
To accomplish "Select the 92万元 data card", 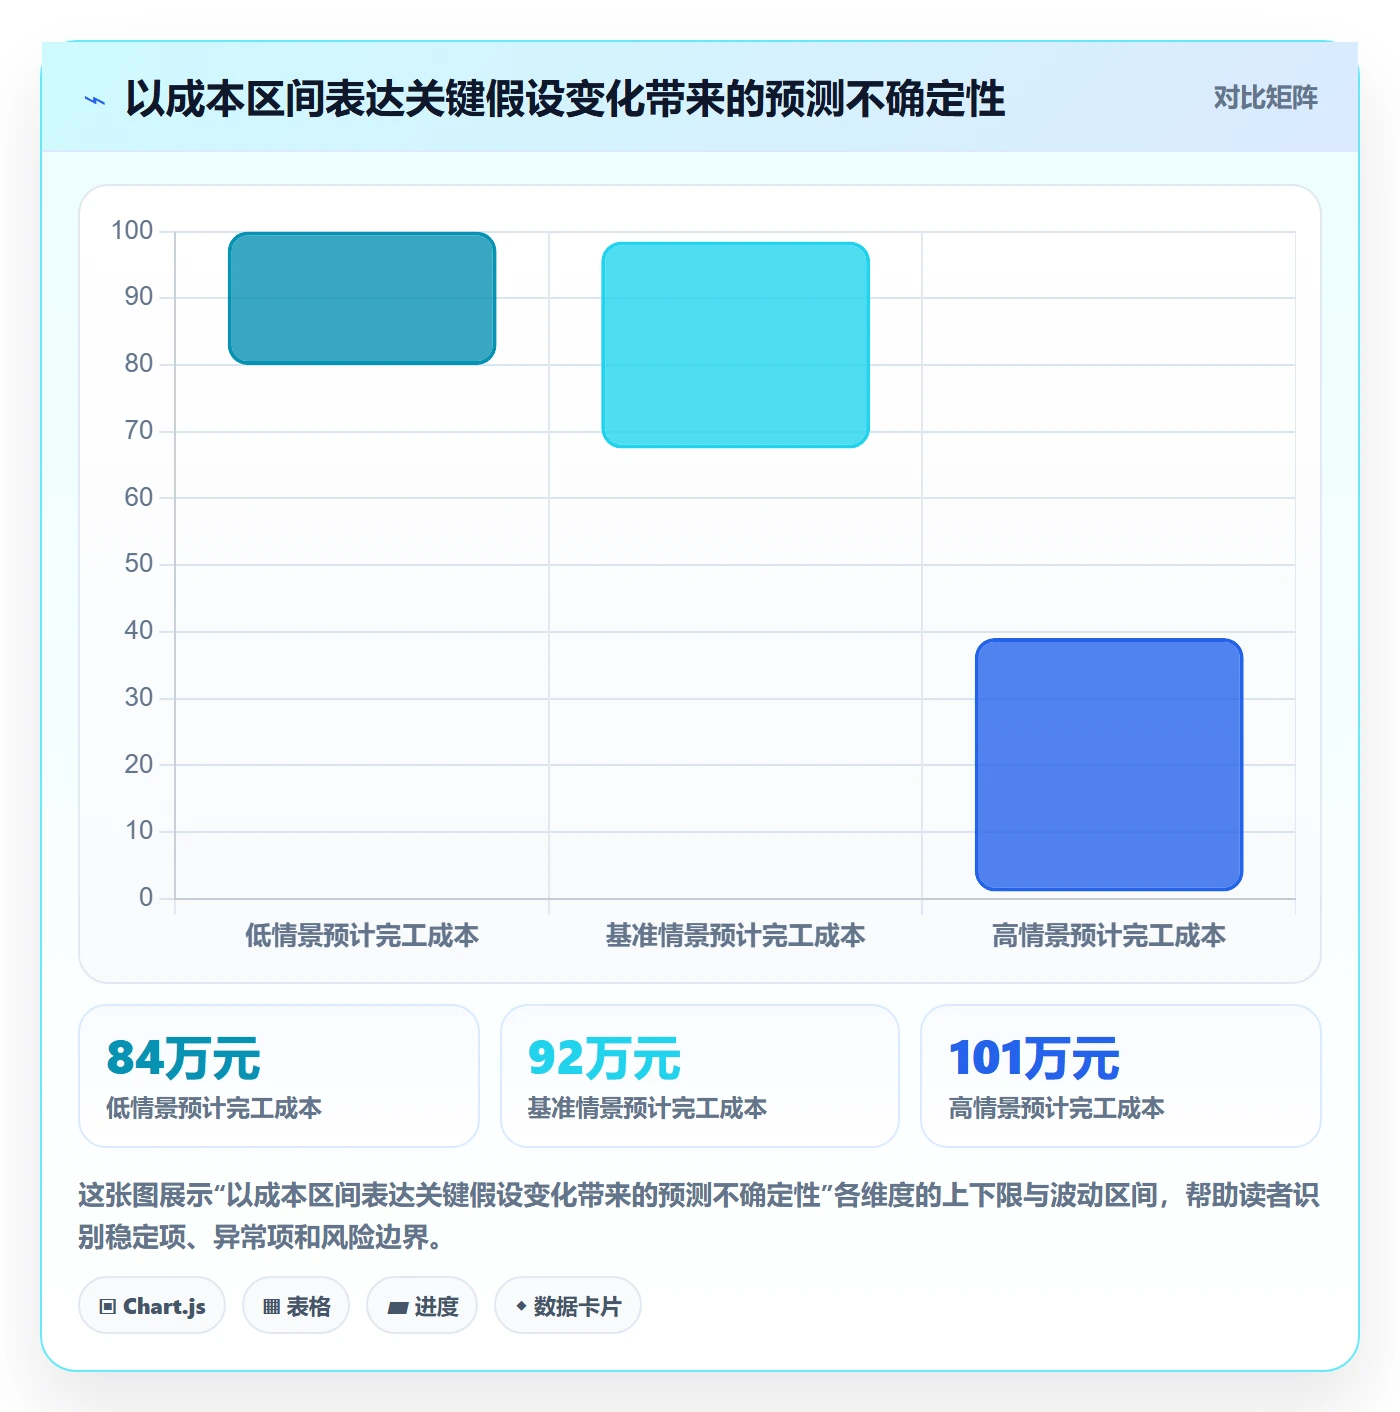I will tap(700, 1076).
